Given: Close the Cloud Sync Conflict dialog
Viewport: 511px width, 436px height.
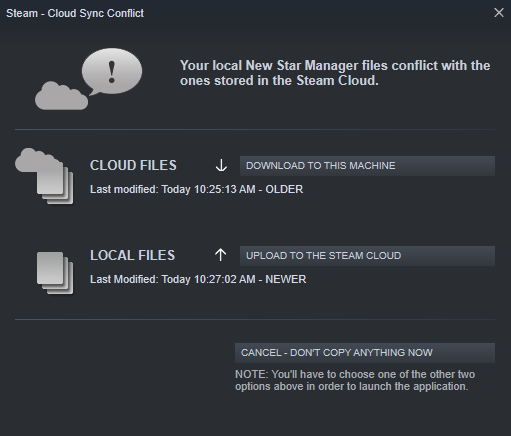Looking at the screenshot, I should (499, 13).
